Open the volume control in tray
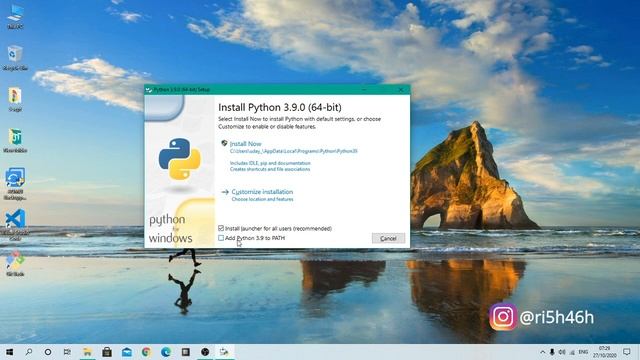The width and height of the screenshot is (640, 360). 562,352
